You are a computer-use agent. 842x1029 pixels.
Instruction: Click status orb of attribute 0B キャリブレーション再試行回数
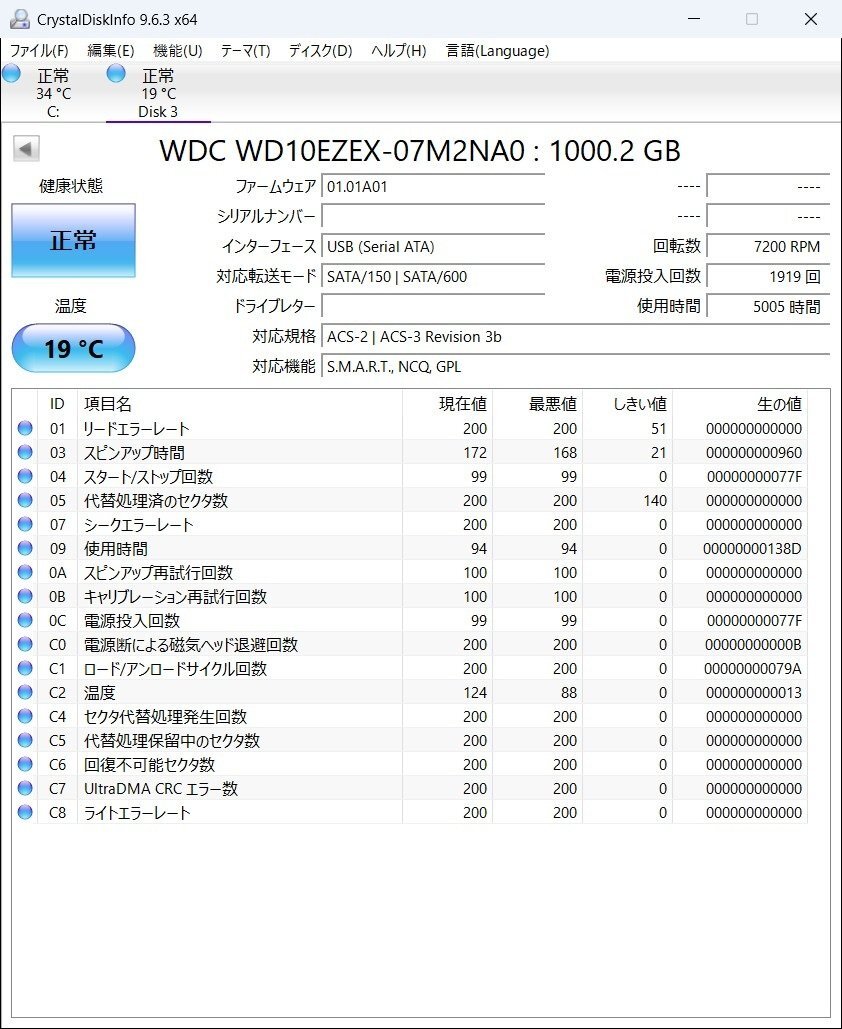[25, 597]
